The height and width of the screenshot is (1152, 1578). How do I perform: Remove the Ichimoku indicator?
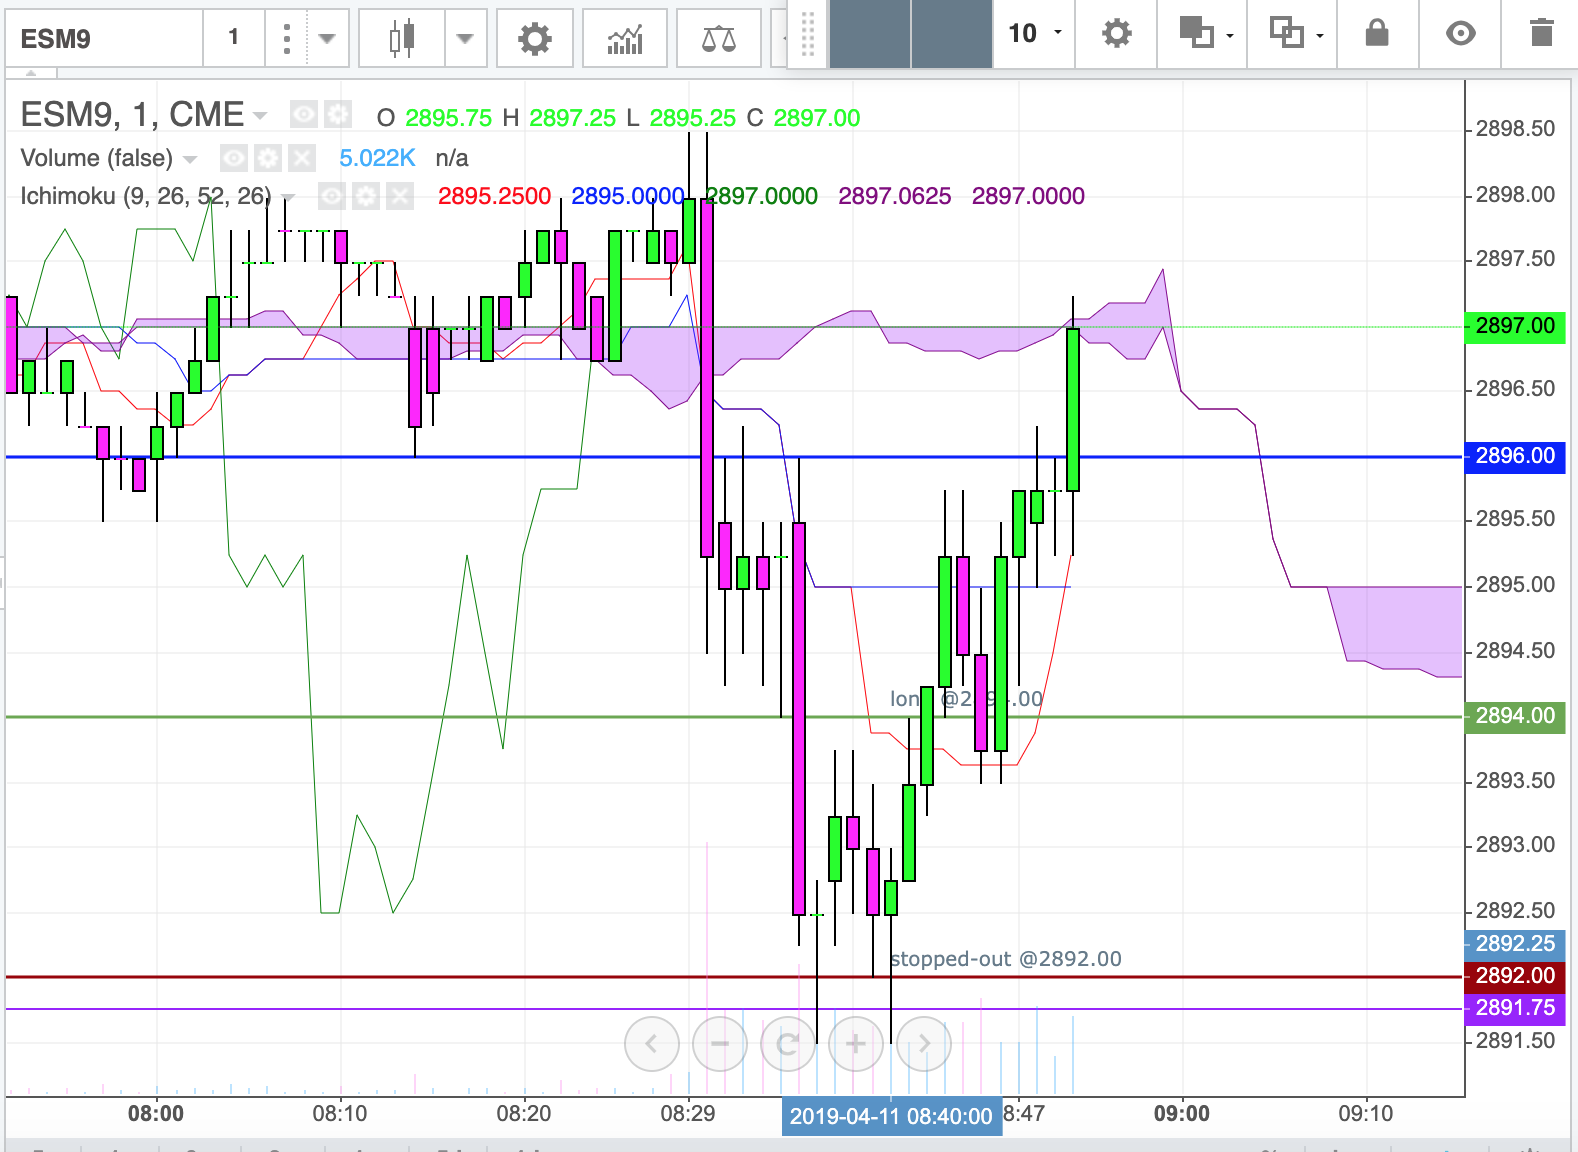(x=400, y=196)
